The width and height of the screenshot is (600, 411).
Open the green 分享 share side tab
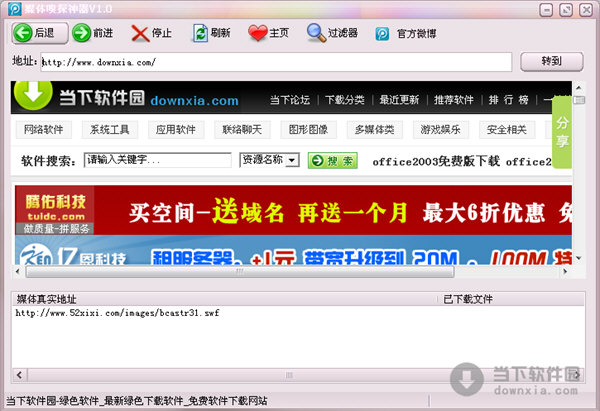pos(562,132)
